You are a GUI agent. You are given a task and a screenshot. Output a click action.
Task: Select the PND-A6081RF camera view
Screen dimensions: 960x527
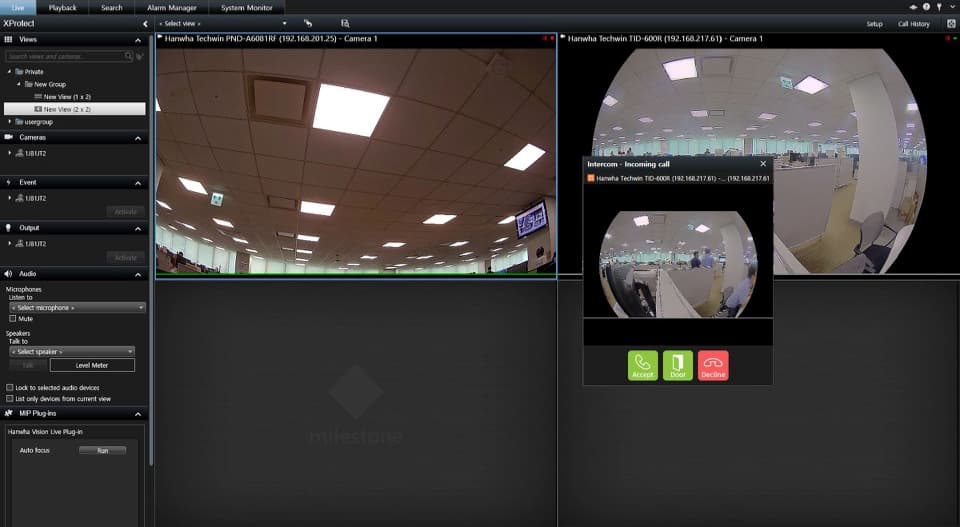pyautogui.click(x=356, y=156)
